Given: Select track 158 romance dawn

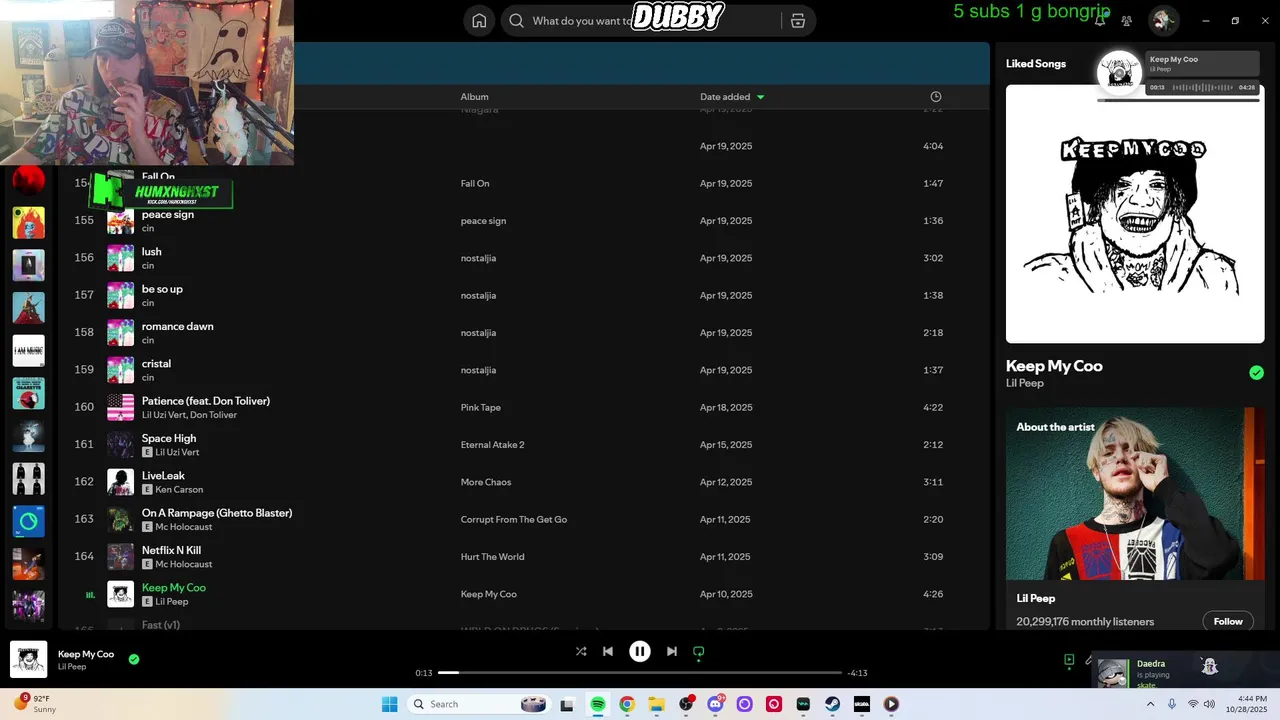Looking at the screenshot, I should coord(178,326).
